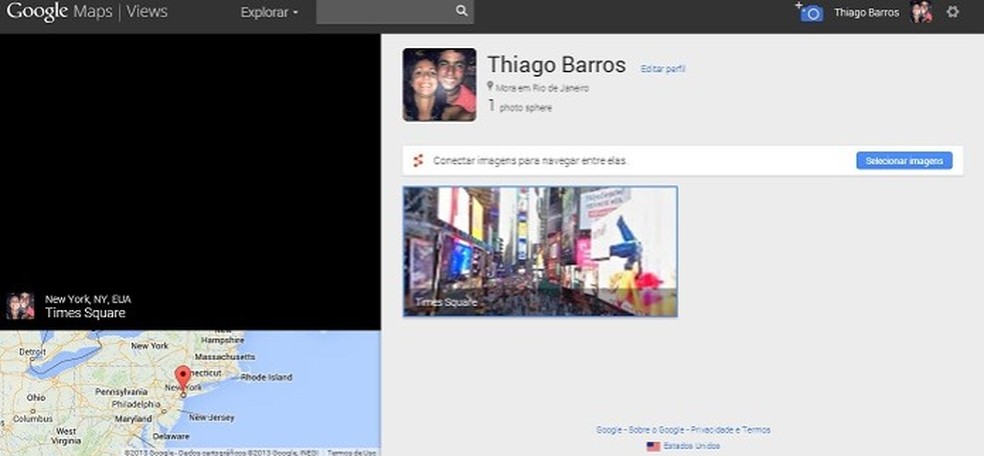Open the Times Square photo sphere thumbnail
The height and width of the screenshot is (456, 984).
tap(540, 251)
